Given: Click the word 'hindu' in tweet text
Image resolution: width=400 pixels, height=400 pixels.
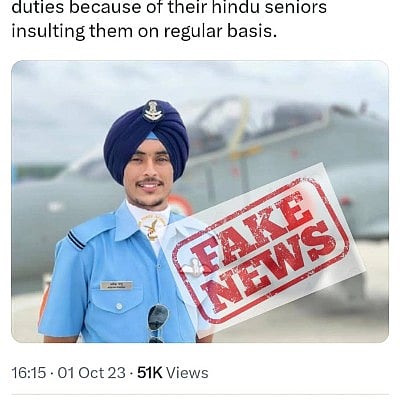Looking at the screenshot, I should pyautogui.click(x=237, y=7).
